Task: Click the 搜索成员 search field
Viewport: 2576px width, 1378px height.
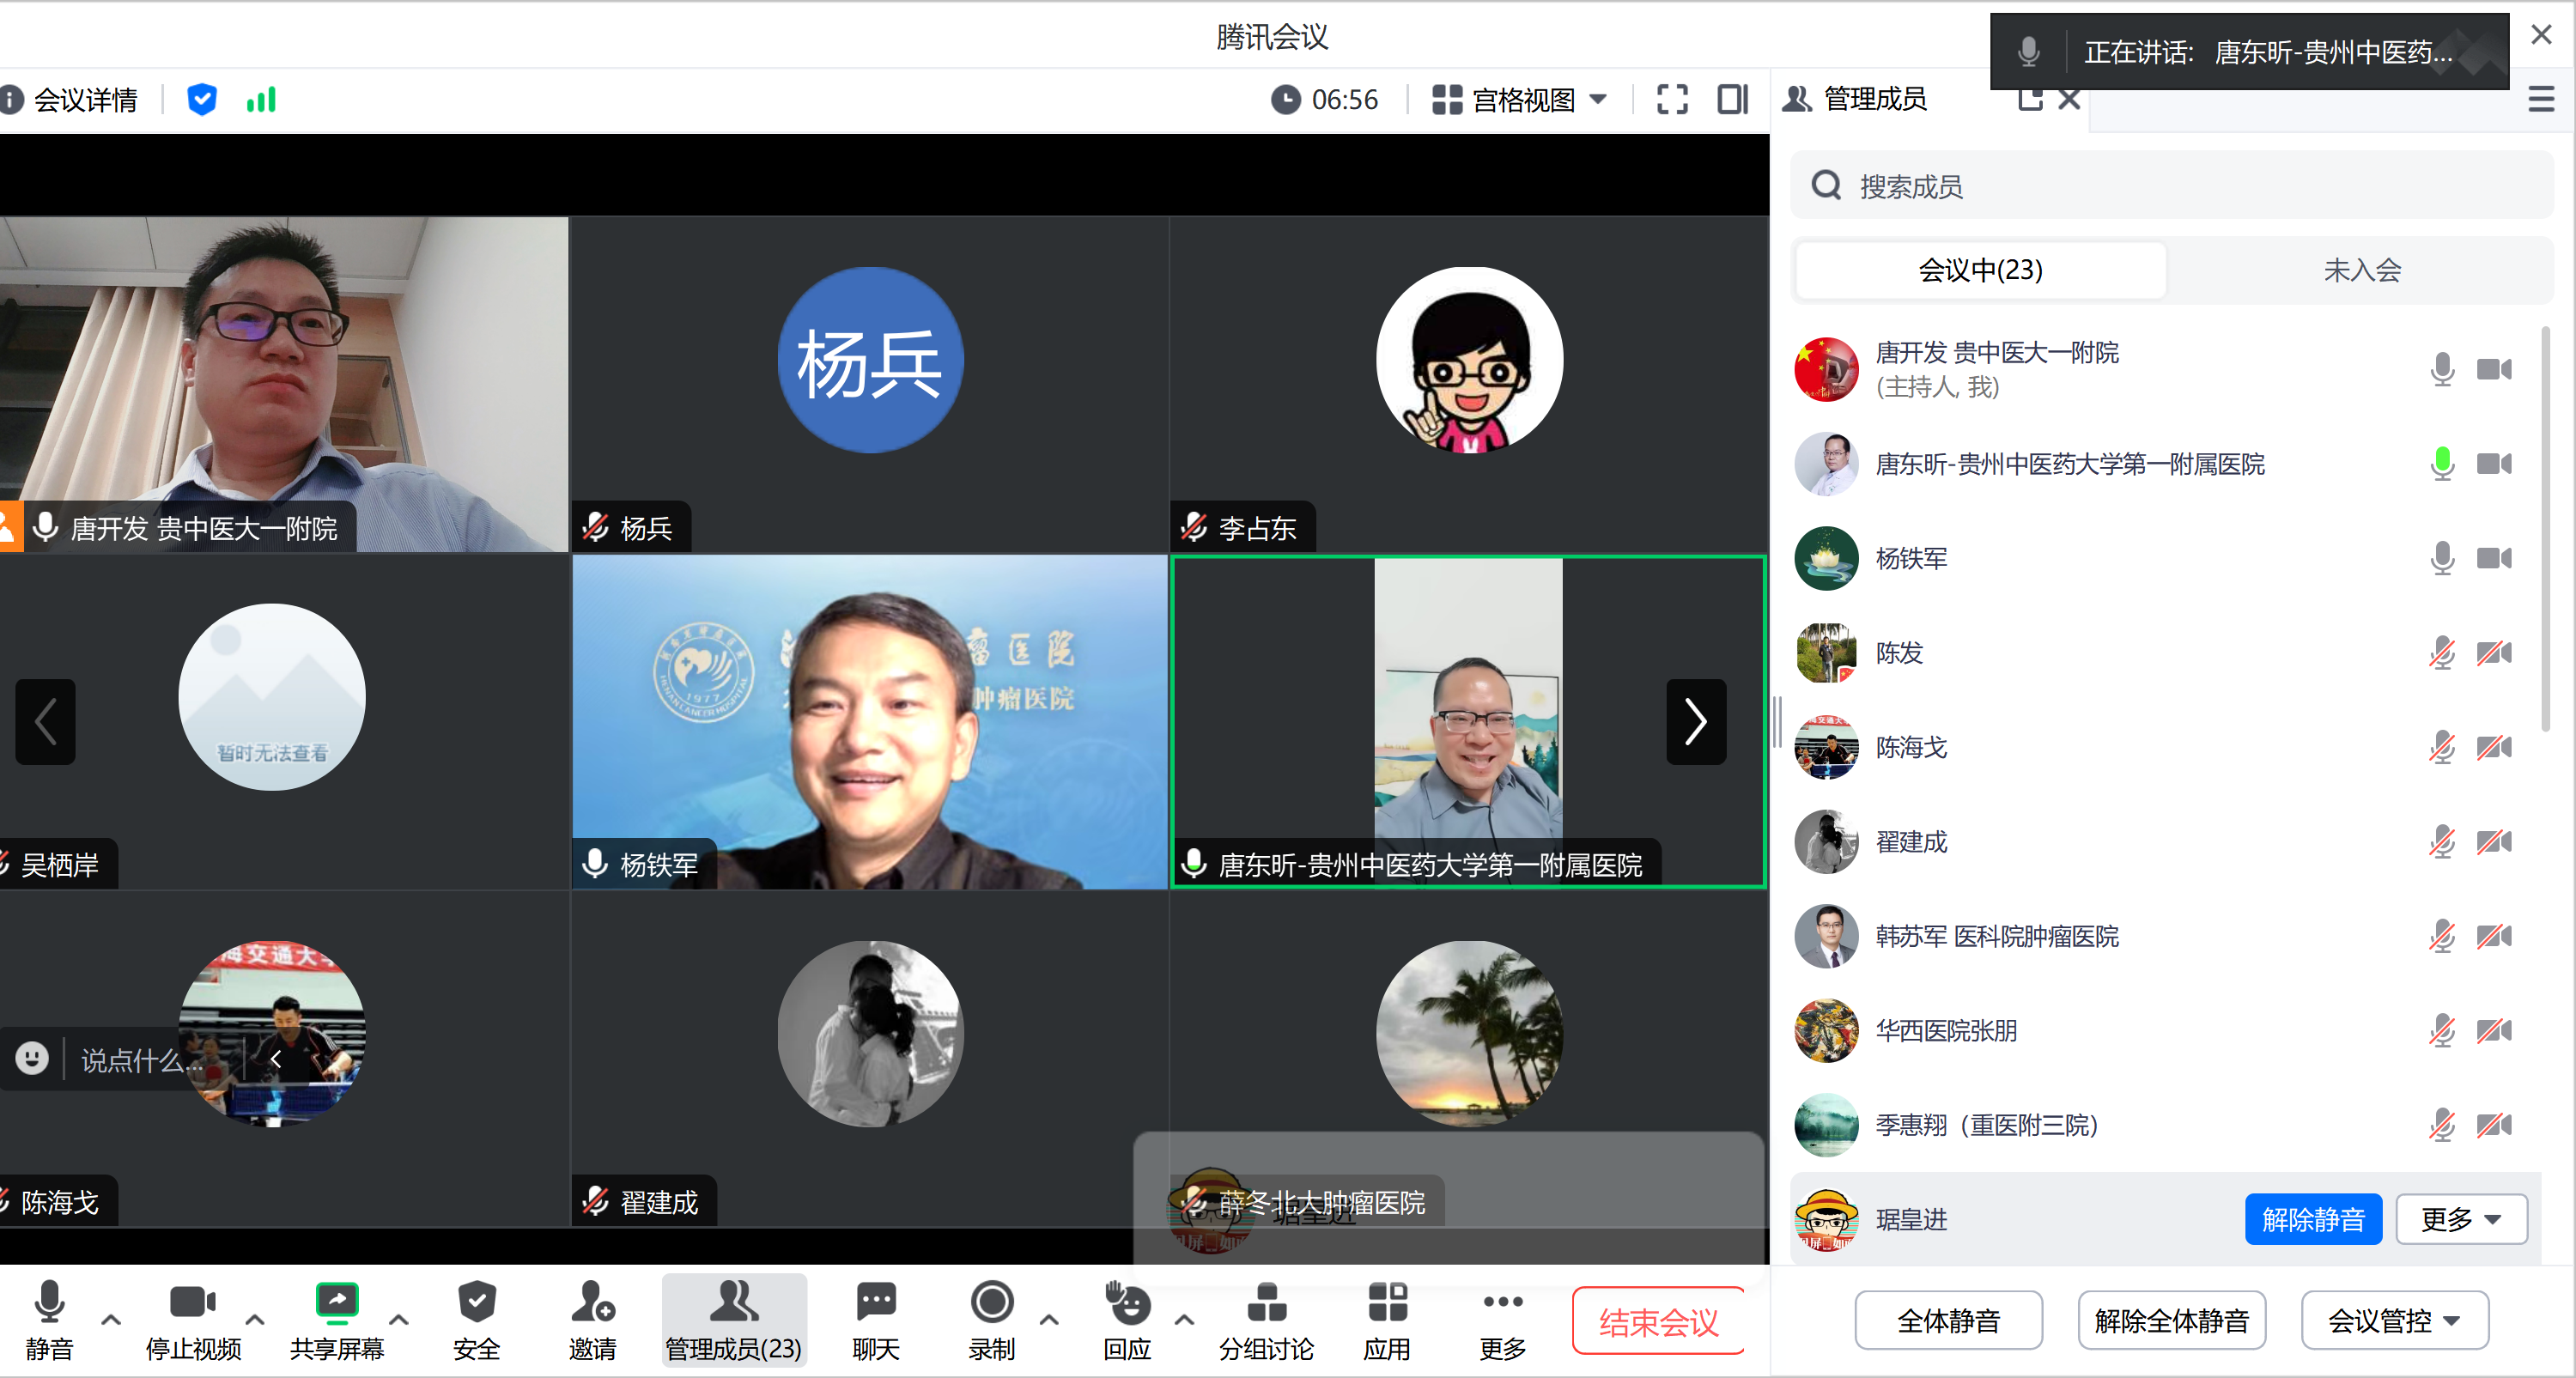Action: [2171, 186]
